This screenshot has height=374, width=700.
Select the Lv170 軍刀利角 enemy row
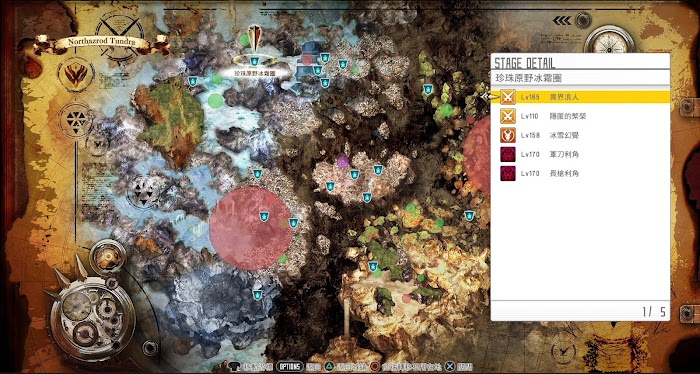tap(580, 154)
